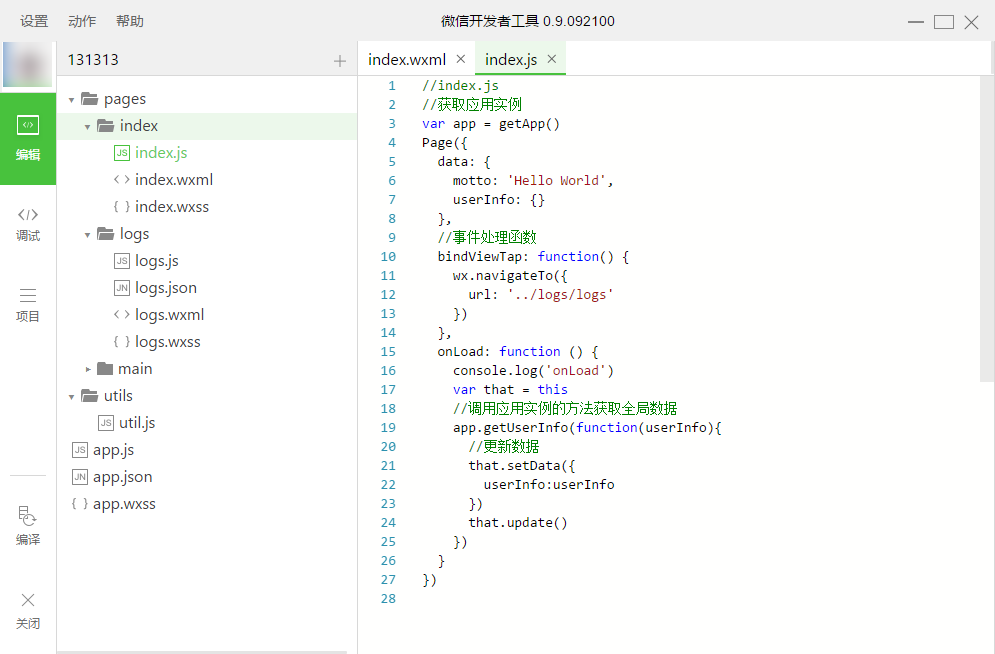Open the 帮助 (Help) menu

pos(130,21)
